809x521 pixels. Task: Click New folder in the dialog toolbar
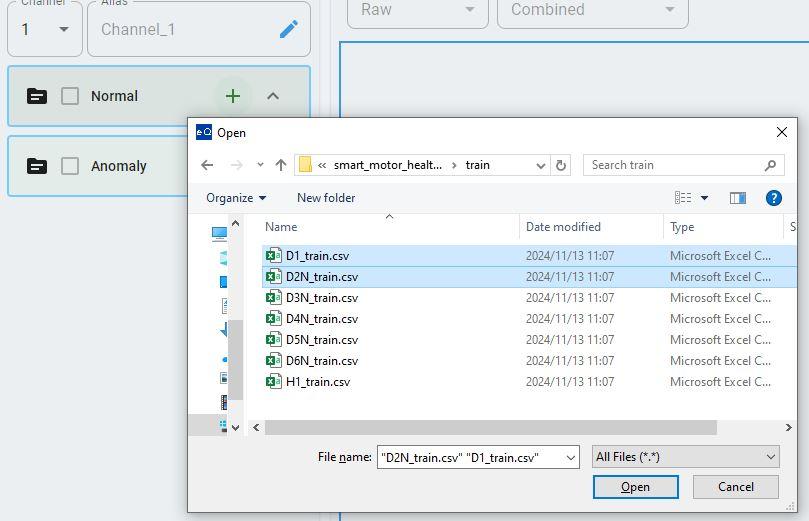[x=326, y=198]
